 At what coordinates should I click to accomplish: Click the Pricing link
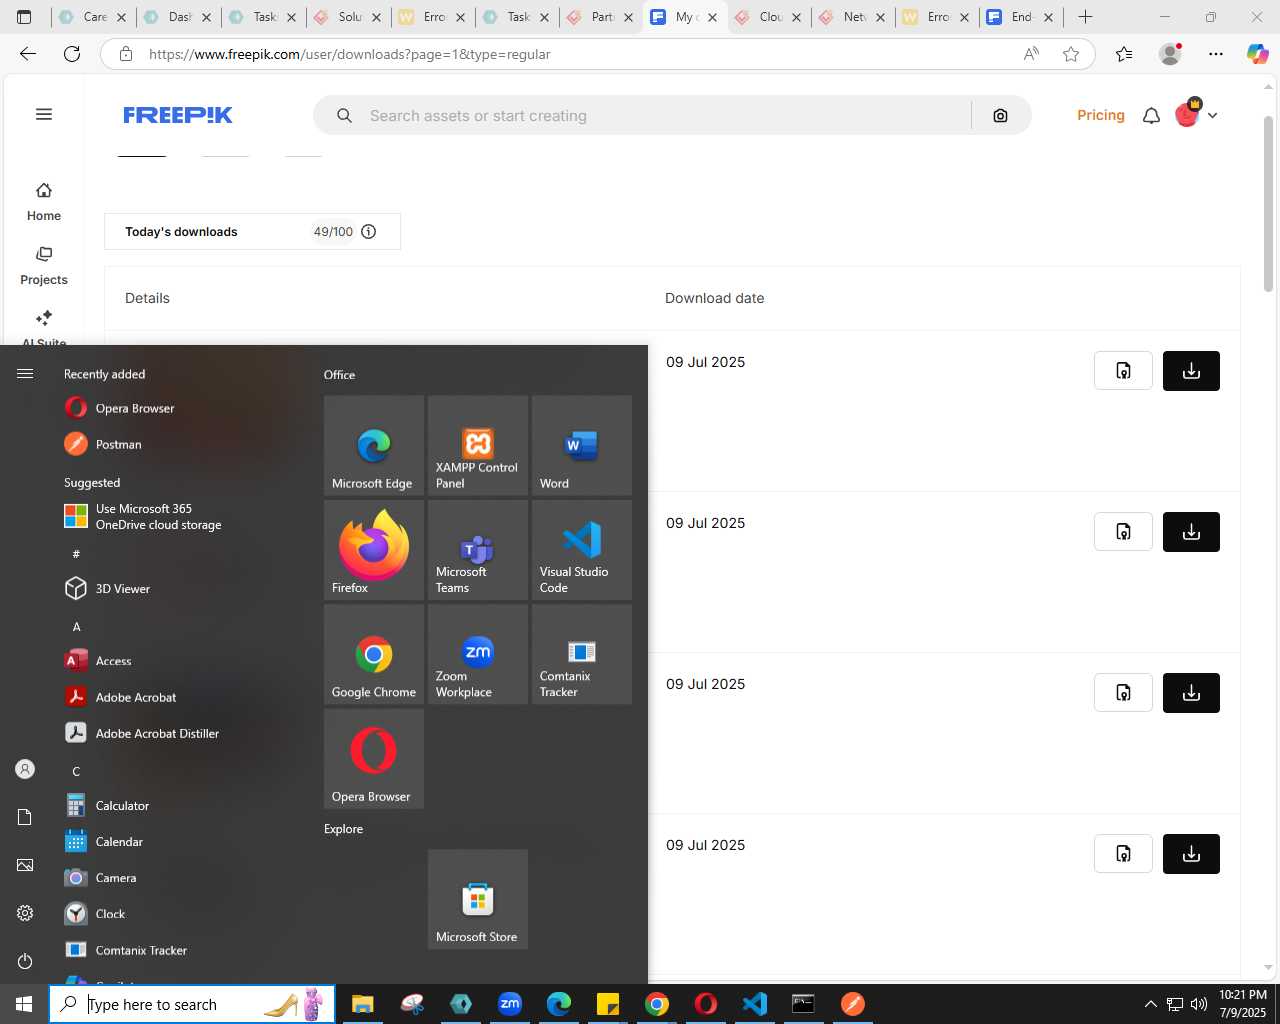click(x=1100, y=115)
